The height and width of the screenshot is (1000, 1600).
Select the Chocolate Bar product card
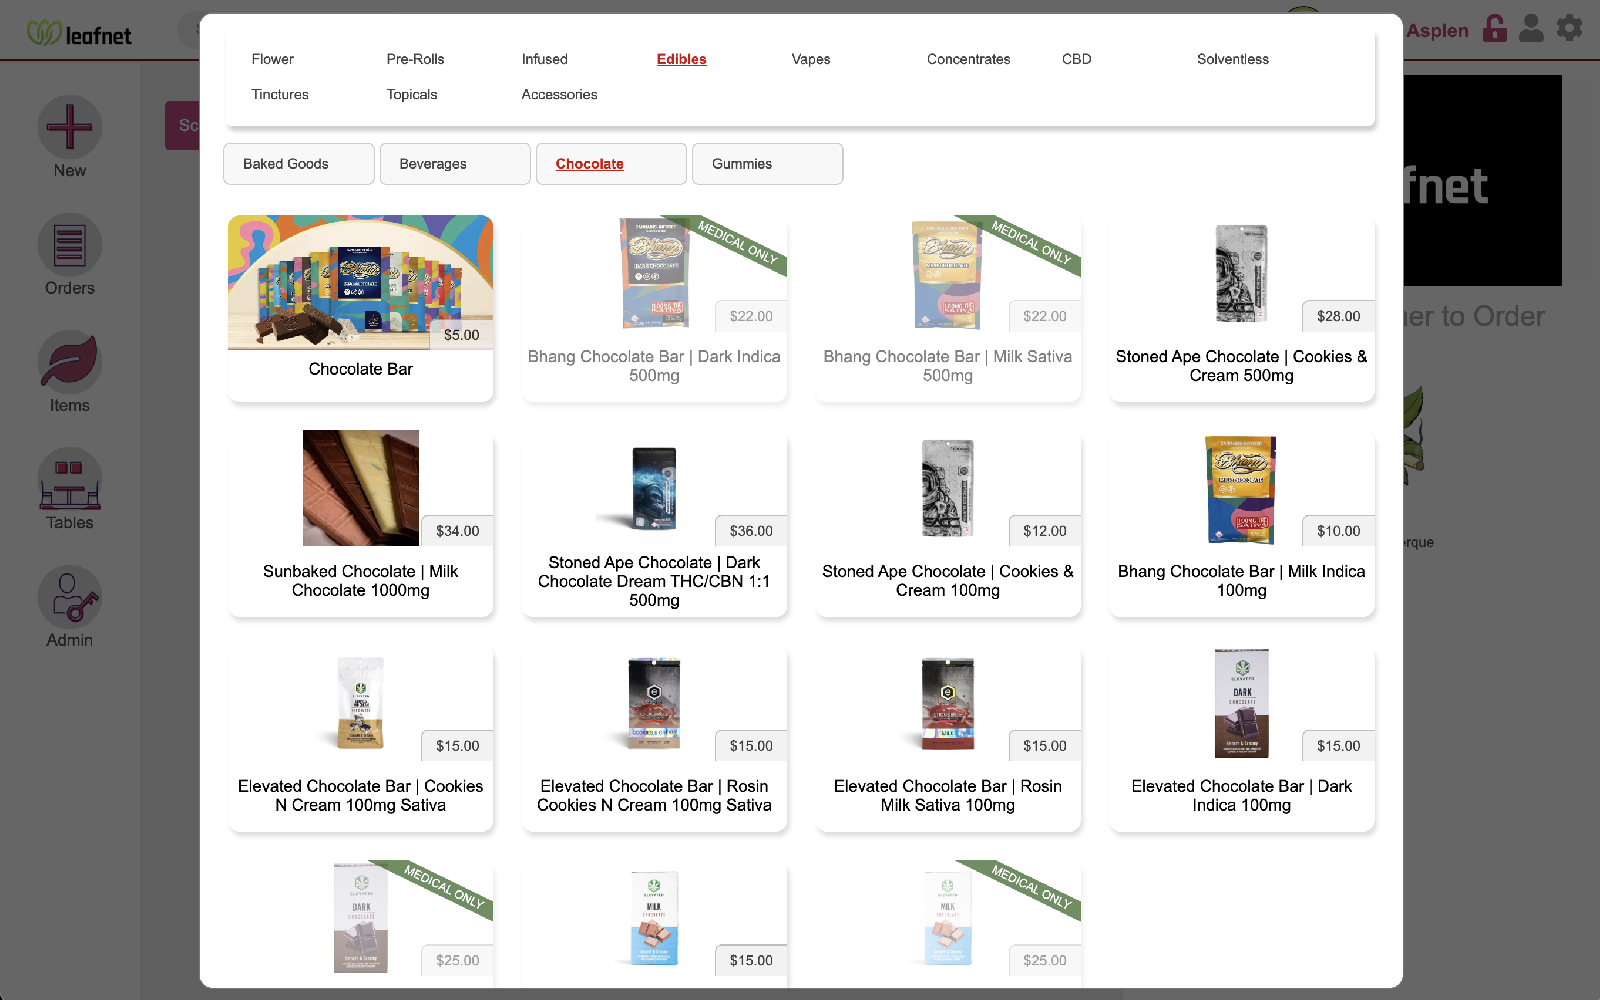tap(360, 308)
